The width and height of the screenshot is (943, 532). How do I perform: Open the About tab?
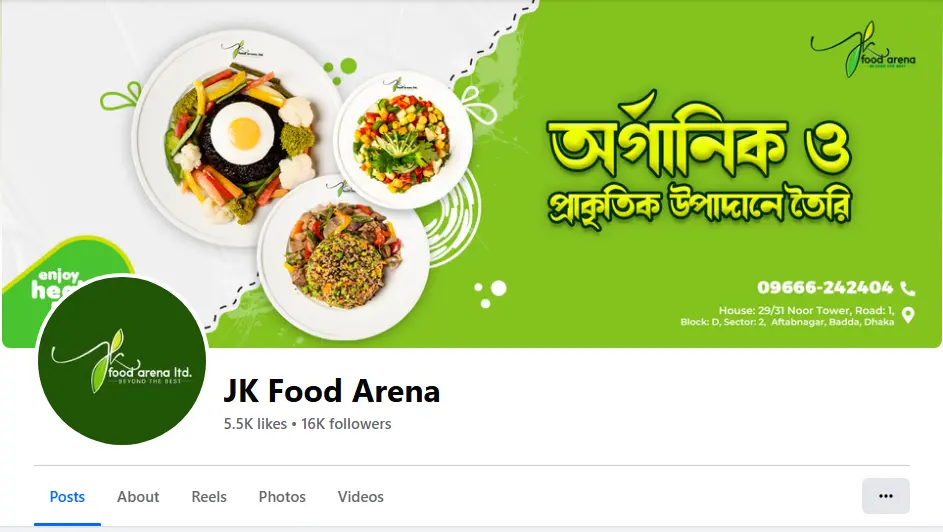click(x=138, y=497)
